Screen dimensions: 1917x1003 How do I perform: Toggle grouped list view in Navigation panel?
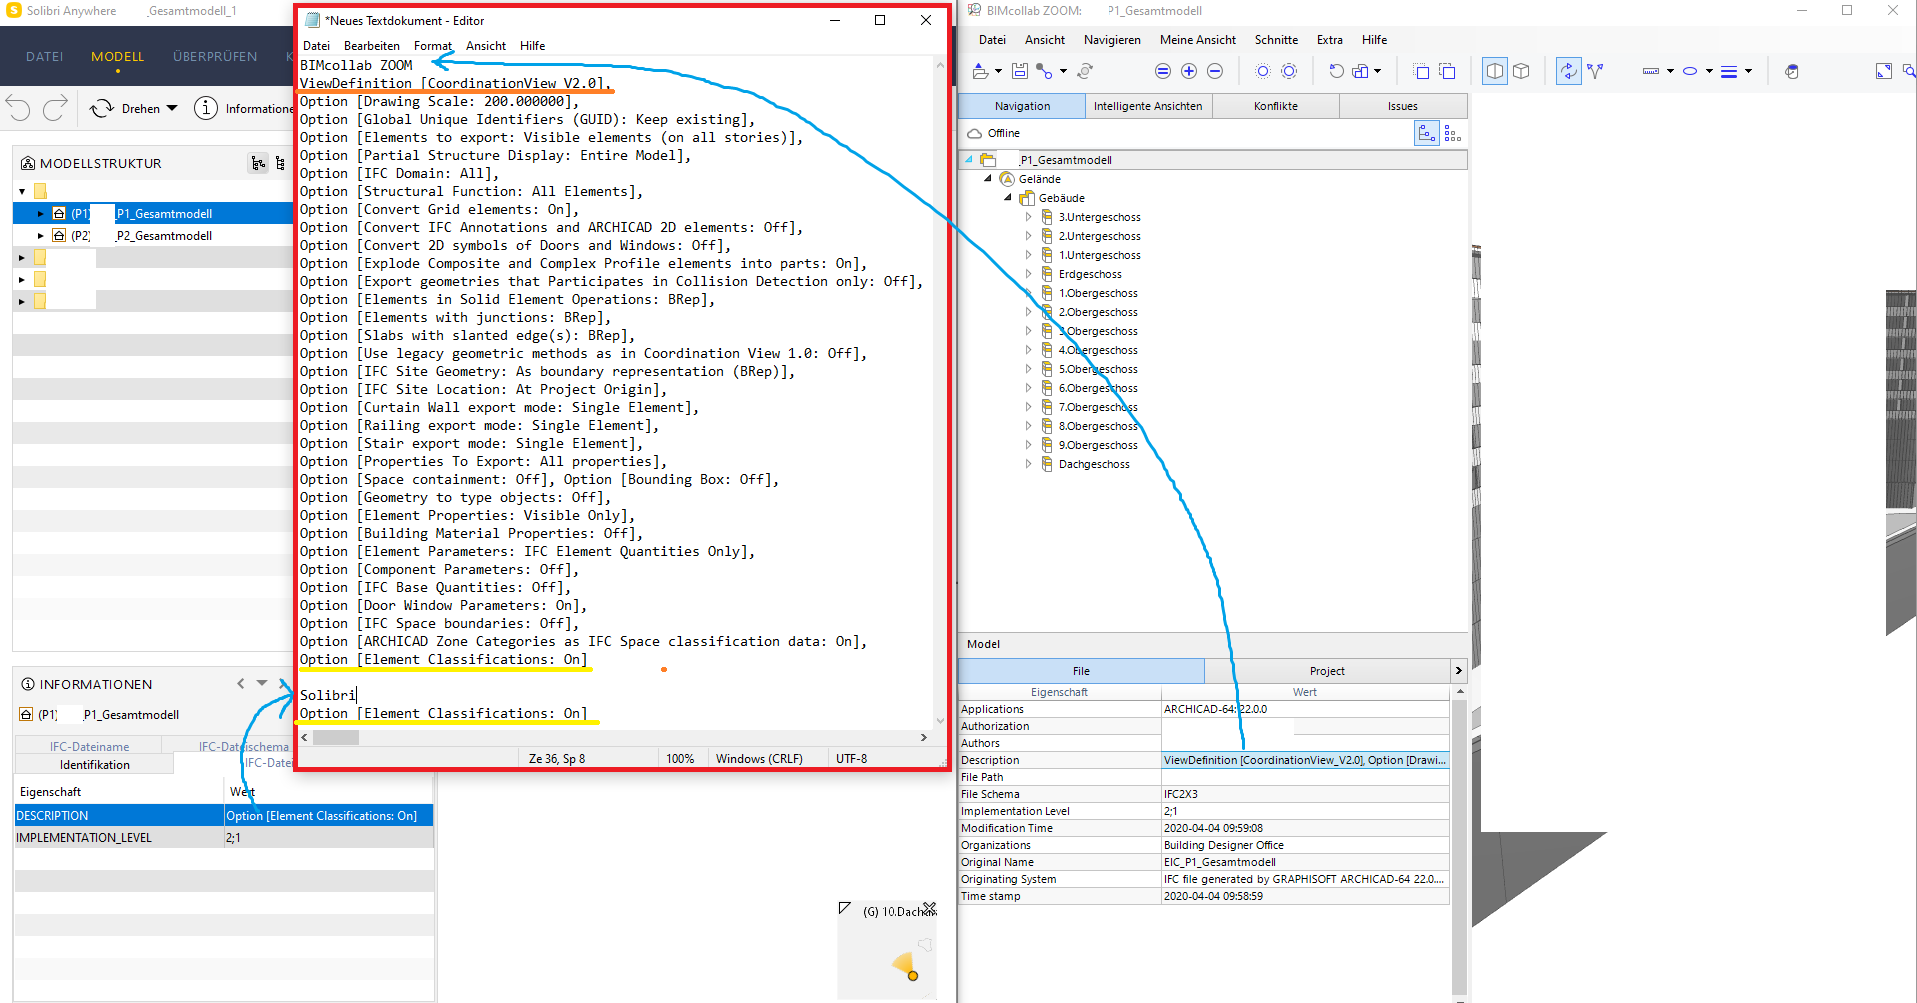pyautogui.click(x=1453, y=133)
